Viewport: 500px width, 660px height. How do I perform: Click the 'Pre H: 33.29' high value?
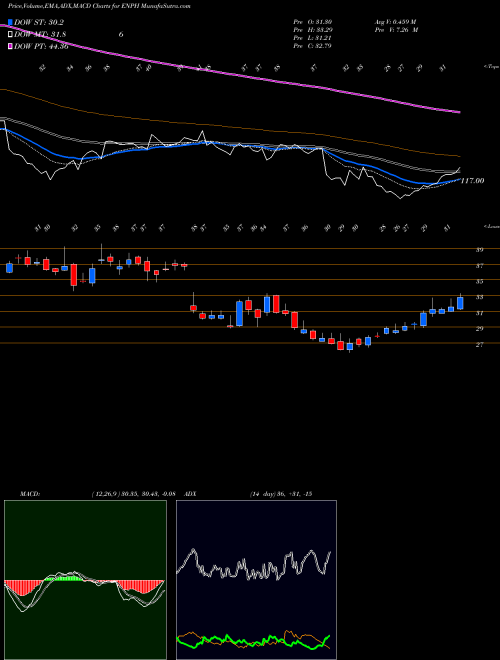coord(313,30)
